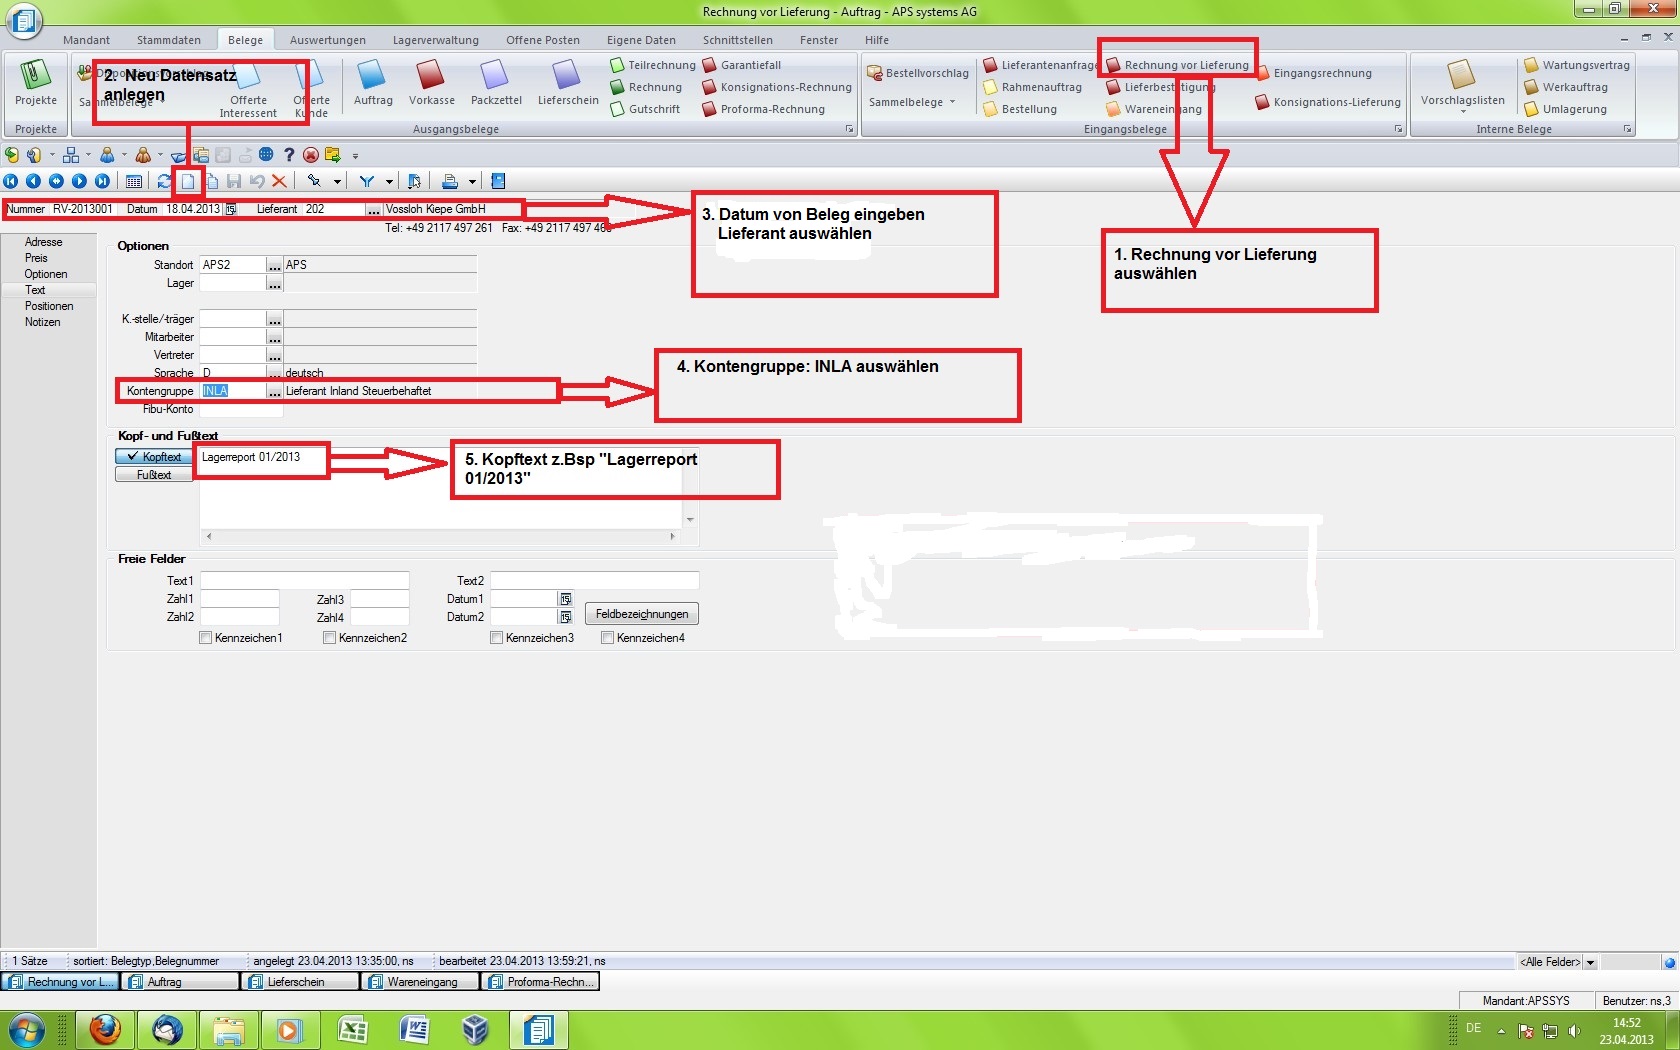Screen dimensions: 1680x1050
Task: Open the Lagerverwaltung menu tab
Action: coord(435,40)
